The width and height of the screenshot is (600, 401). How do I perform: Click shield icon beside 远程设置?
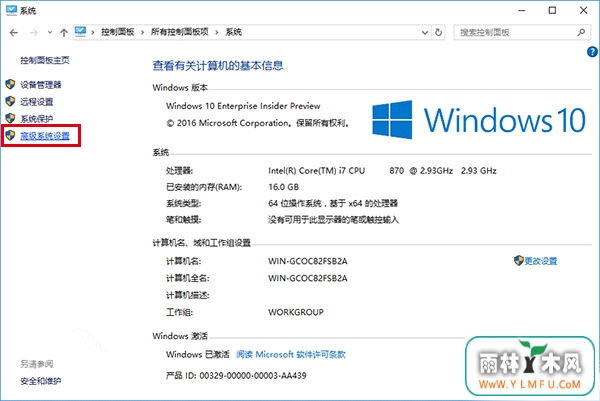coord(10,101)
